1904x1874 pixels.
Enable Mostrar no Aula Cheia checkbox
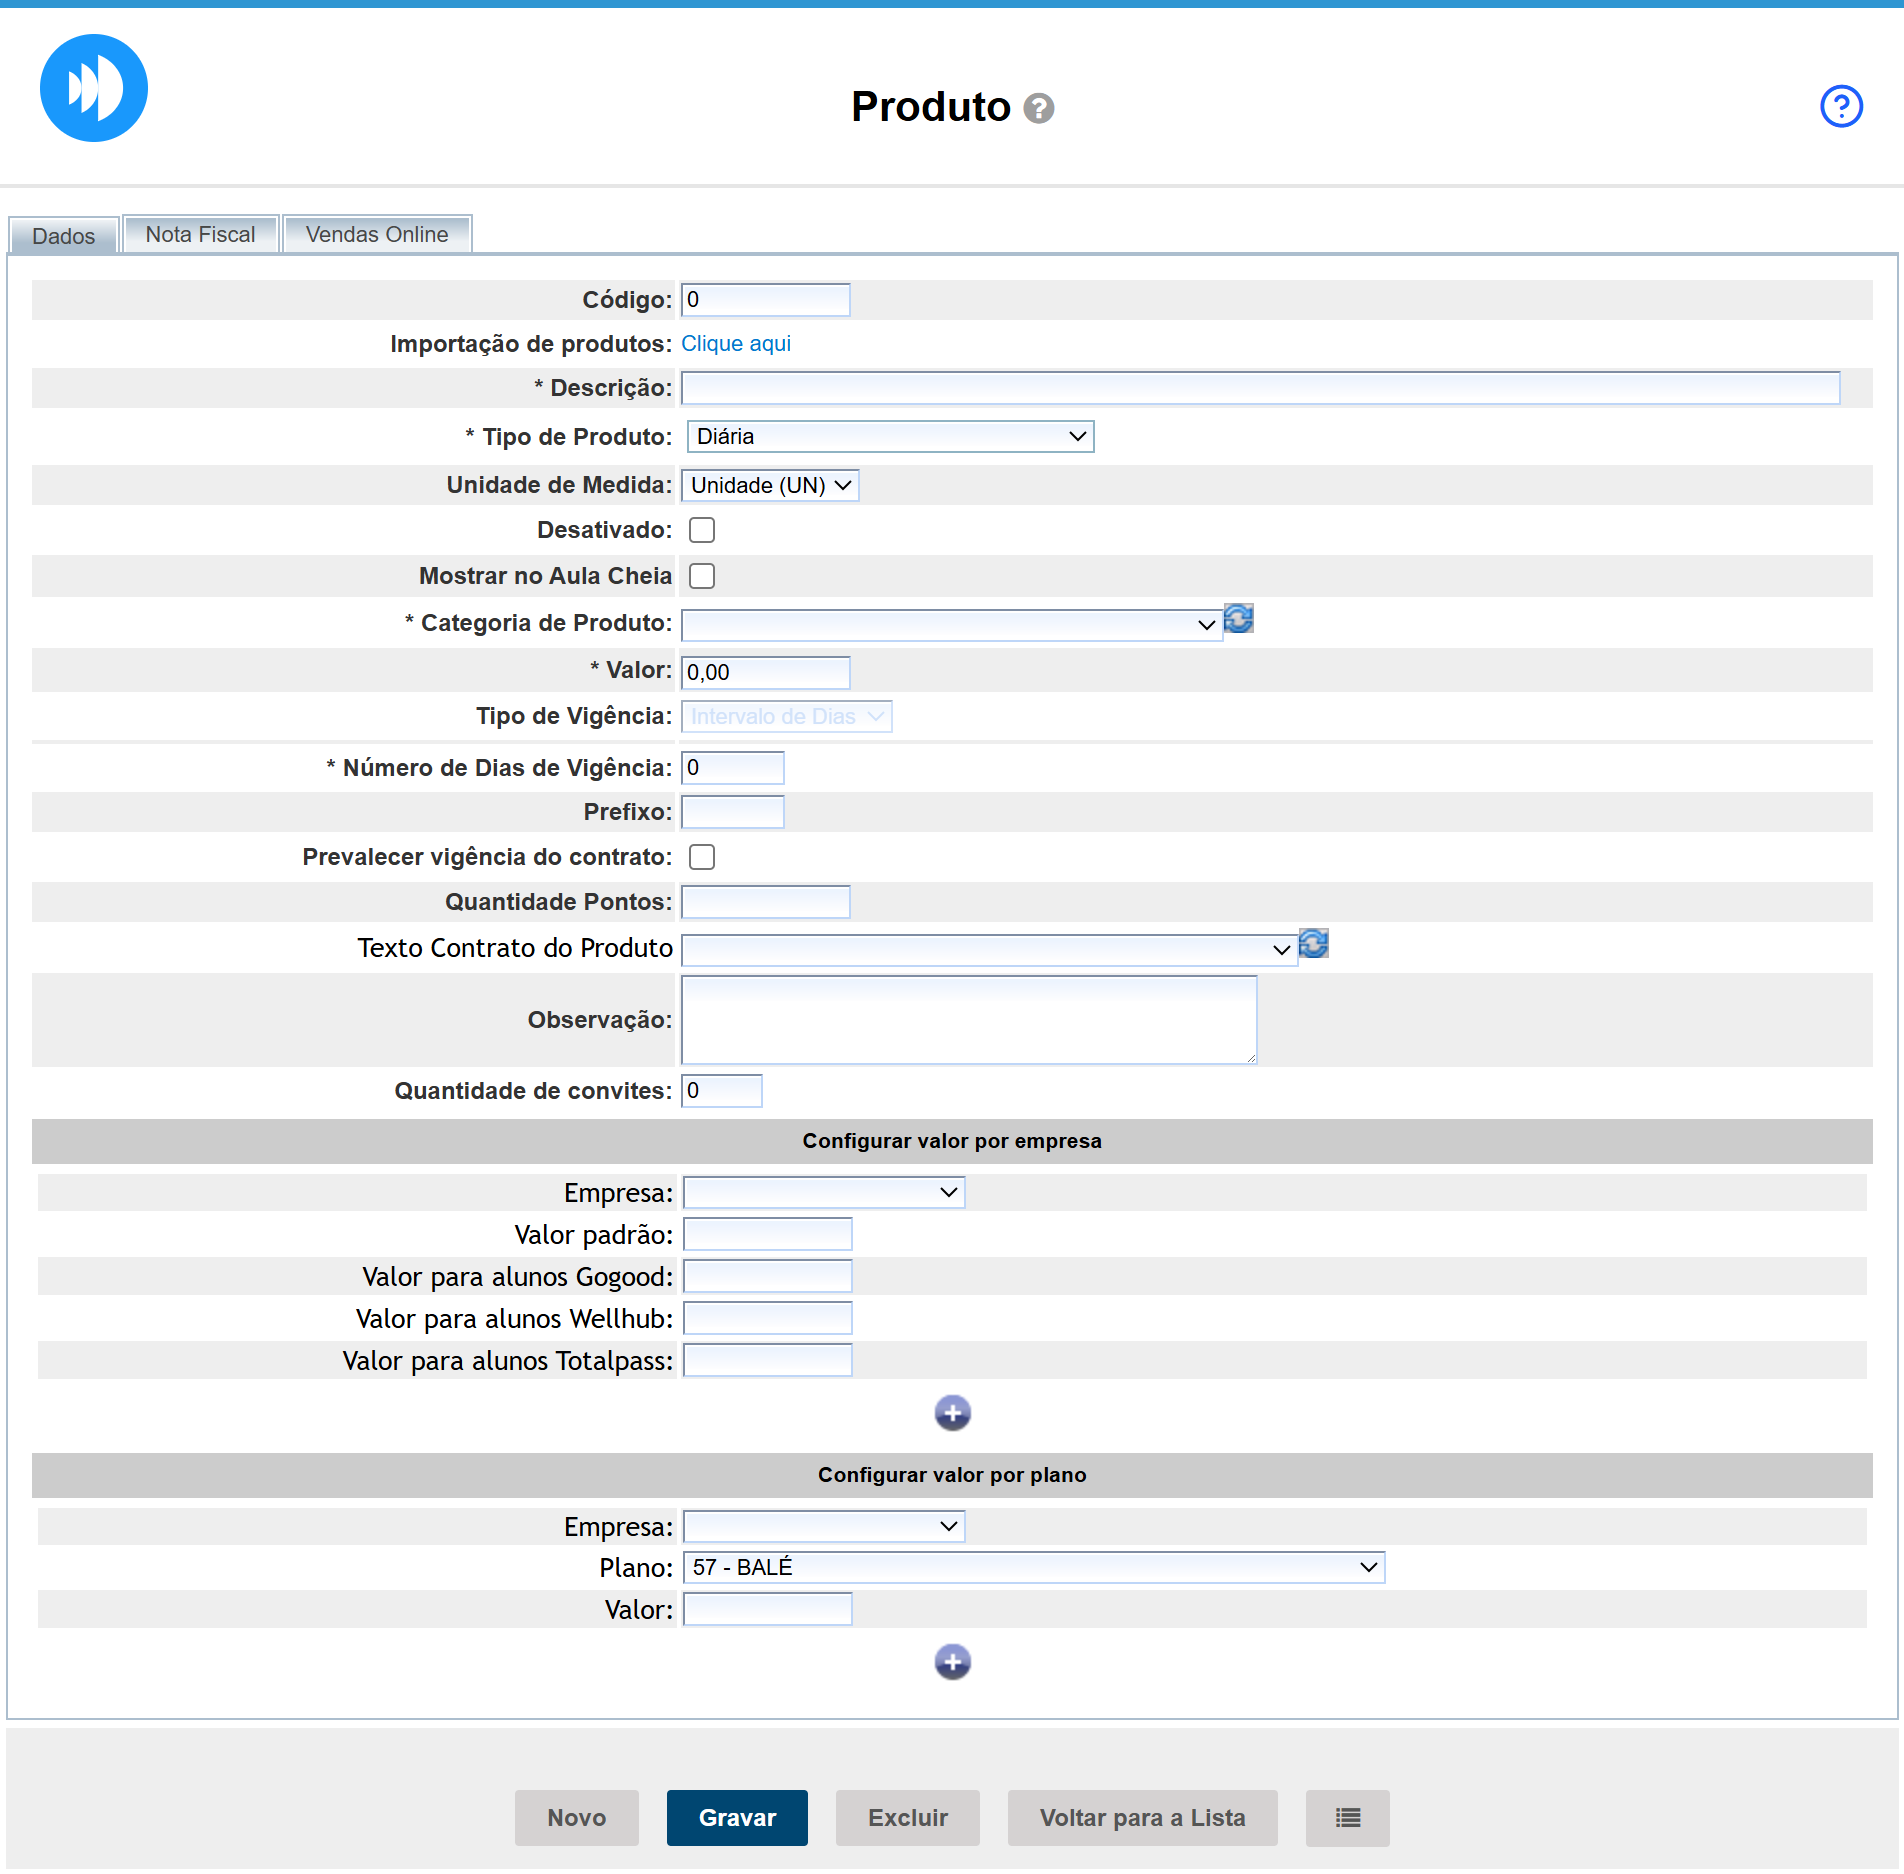click(x=702, y=576)
